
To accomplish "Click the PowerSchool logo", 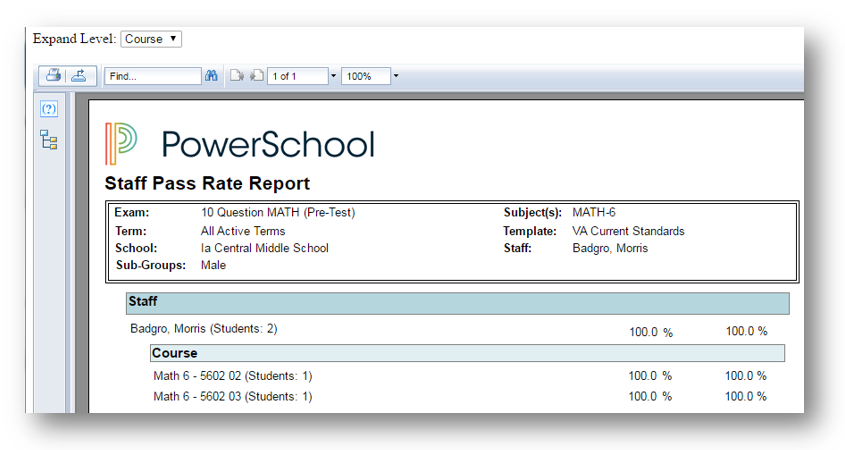I will pos(240,144).
